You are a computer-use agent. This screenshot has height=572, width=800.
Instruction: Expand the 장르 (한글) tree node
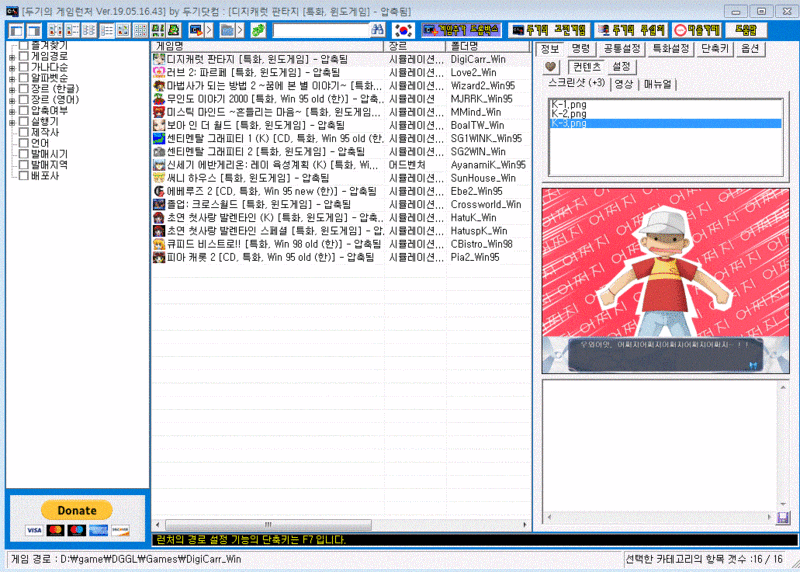click(x=12, y=90)
